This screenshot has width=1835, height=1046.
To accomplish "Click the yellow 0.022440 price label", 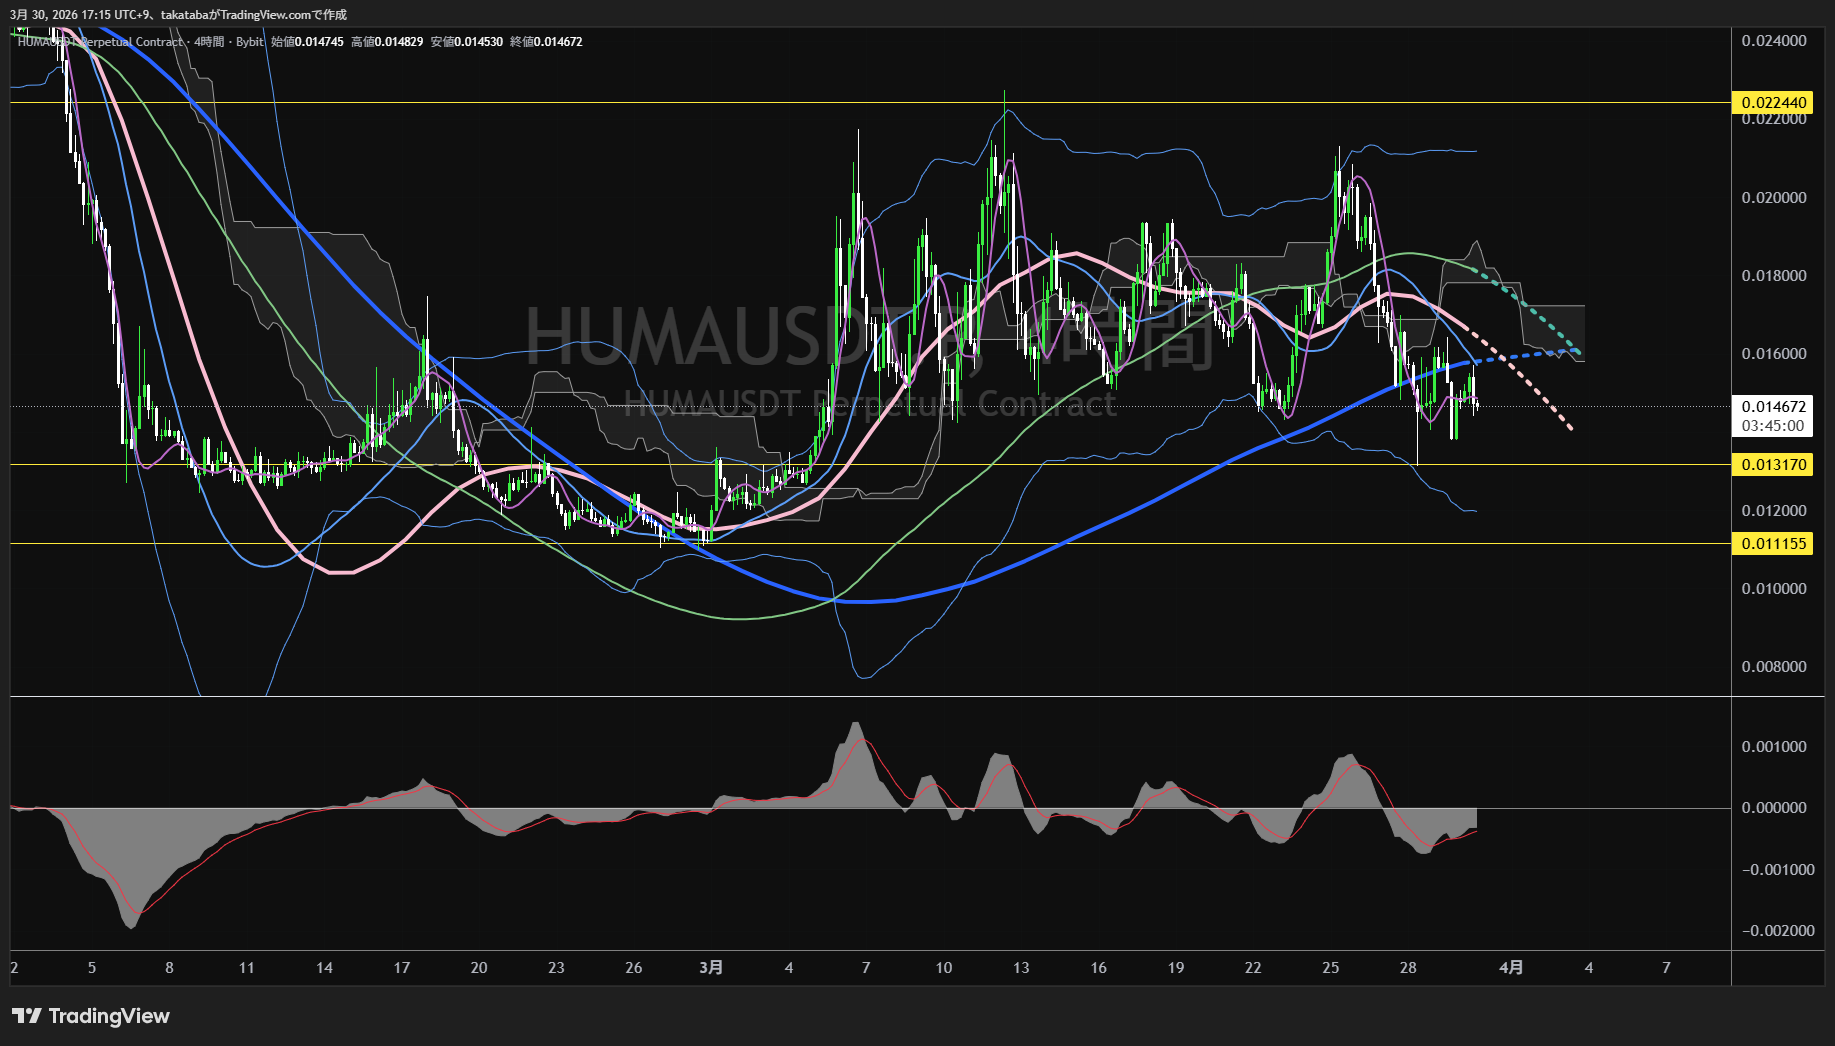I will click(1773, 103).
